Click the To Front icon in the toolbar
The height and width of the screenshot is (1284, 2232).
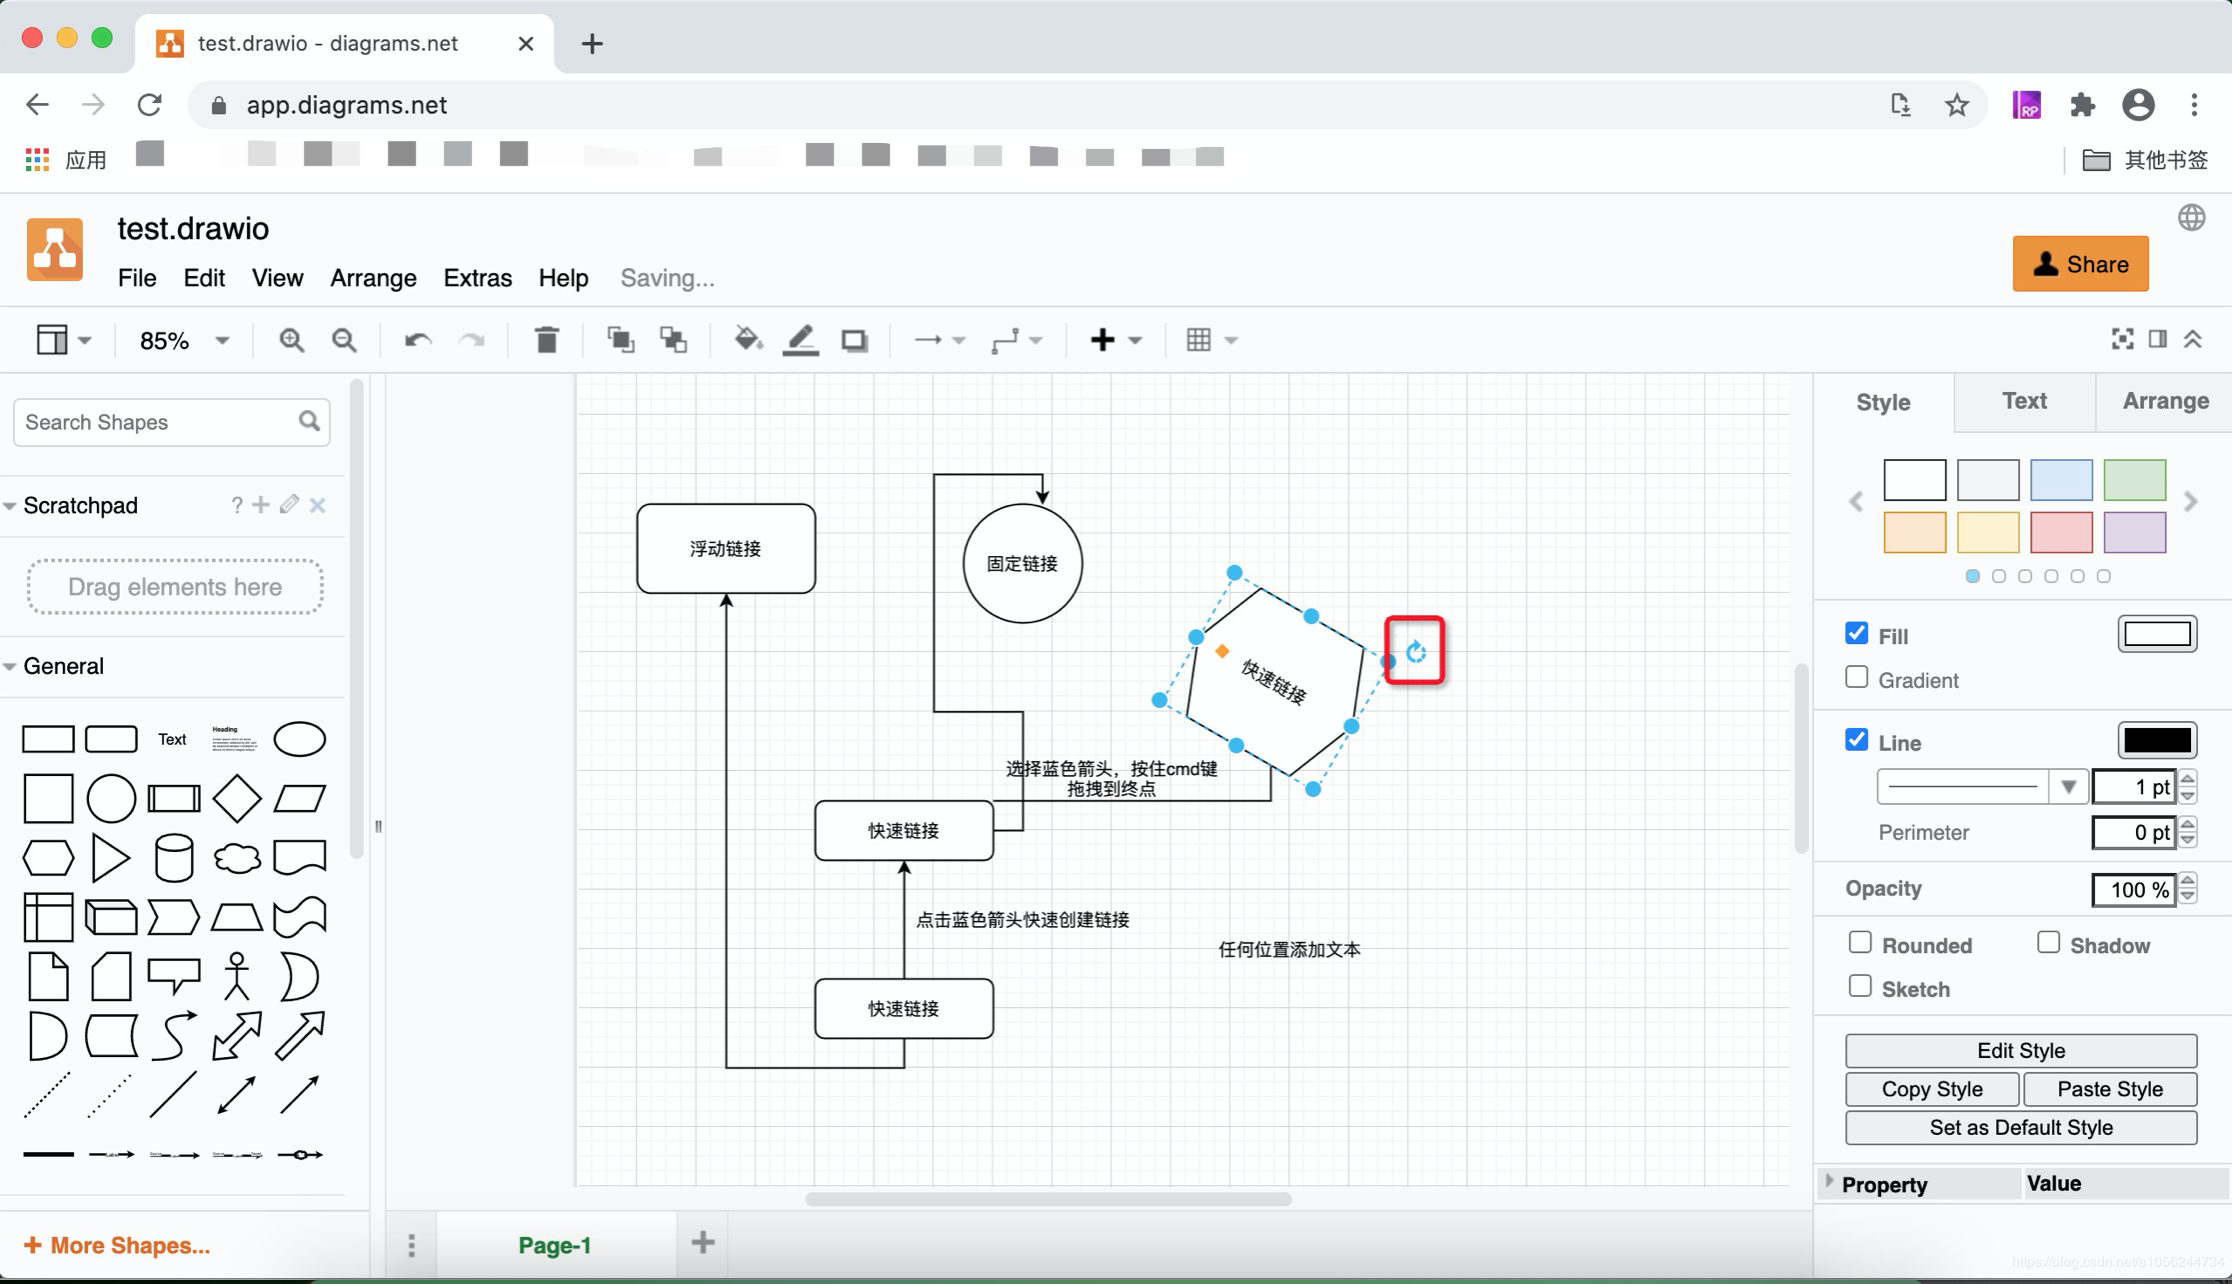pos(620,340)
